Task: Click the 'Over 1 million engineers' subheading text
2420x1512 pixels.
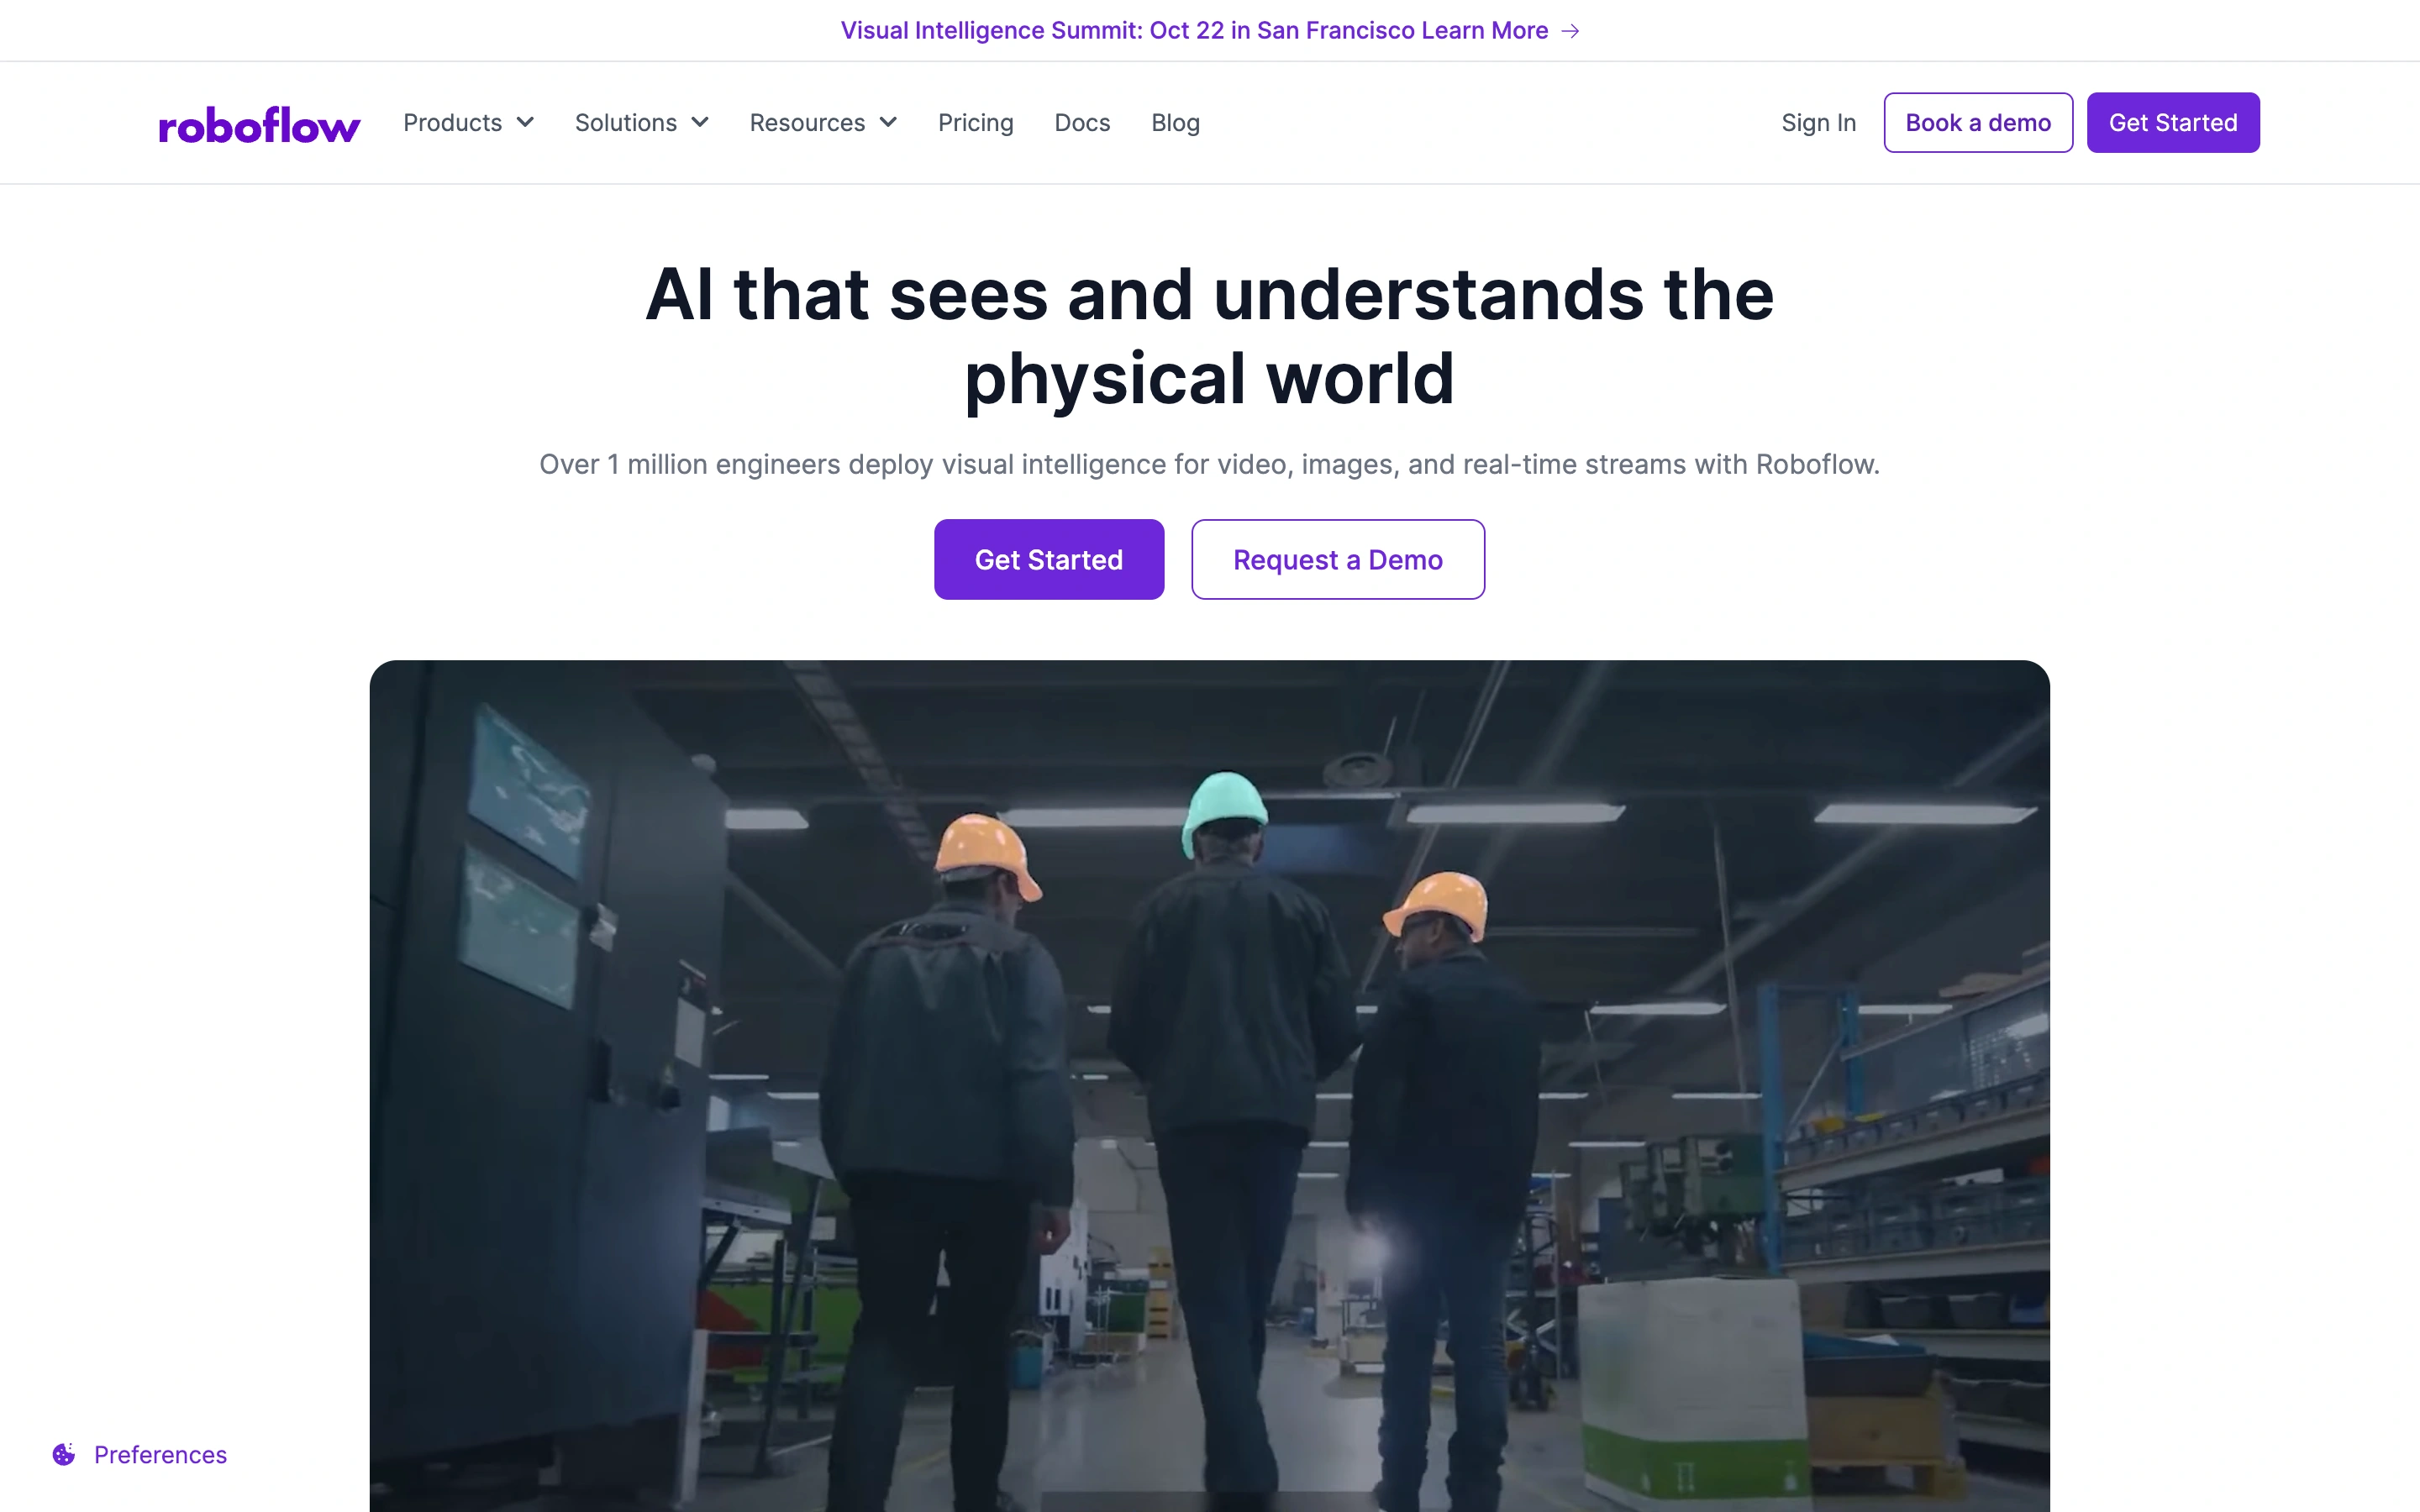Action: point(1210,464)
